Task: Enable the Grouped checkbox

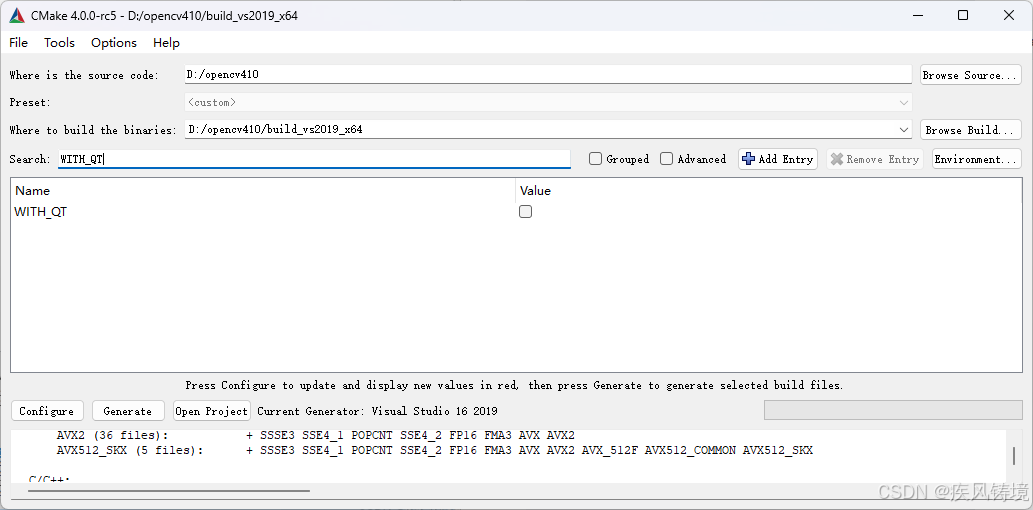Action: [596, 159]
